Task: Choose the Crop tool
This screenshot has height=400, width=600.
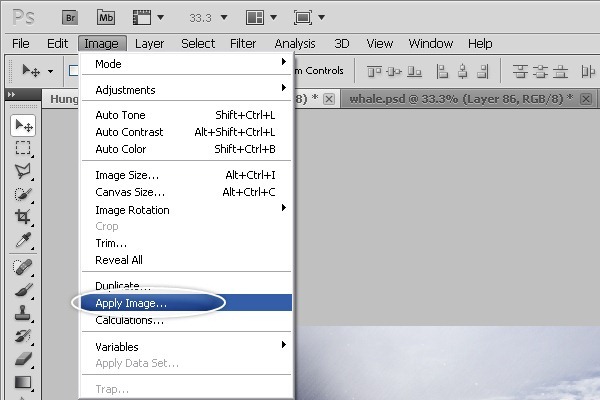Action: [23, 216]
